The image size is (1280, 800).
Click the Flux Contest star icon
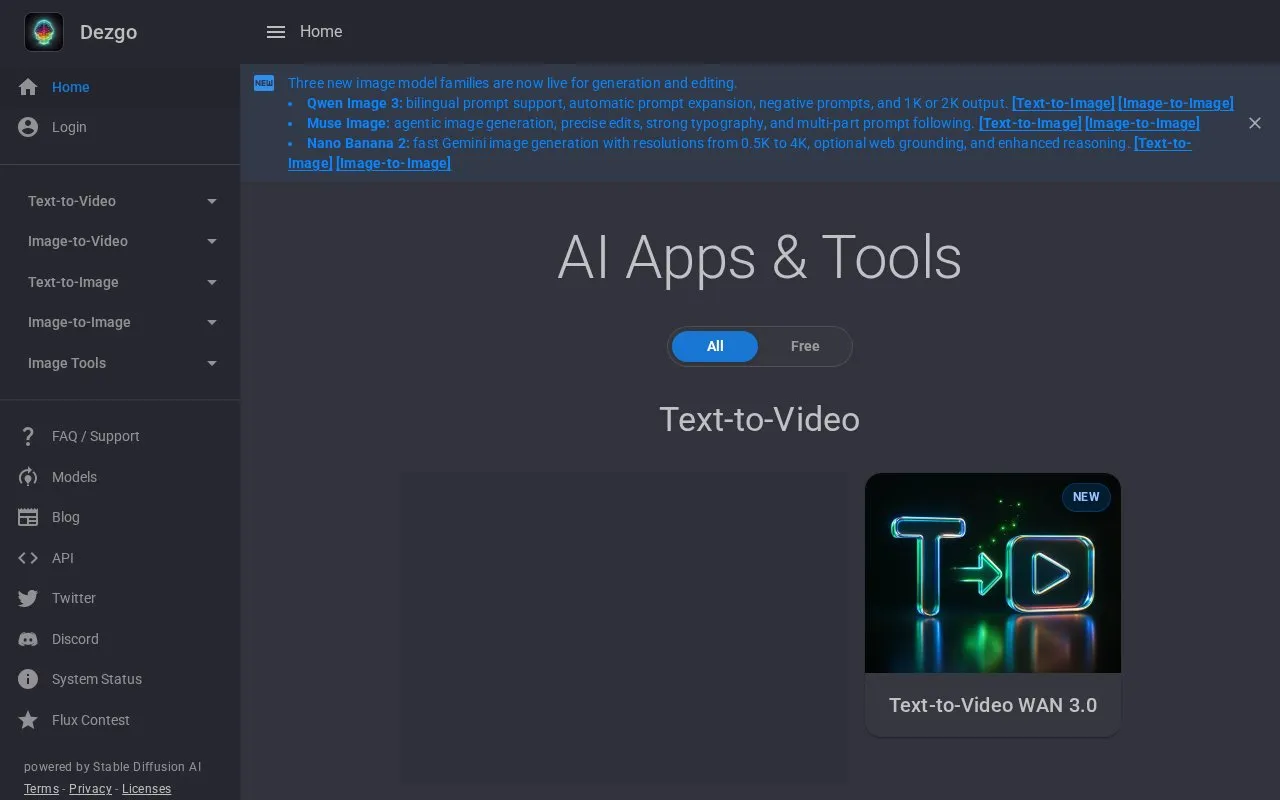click(28, 720)
